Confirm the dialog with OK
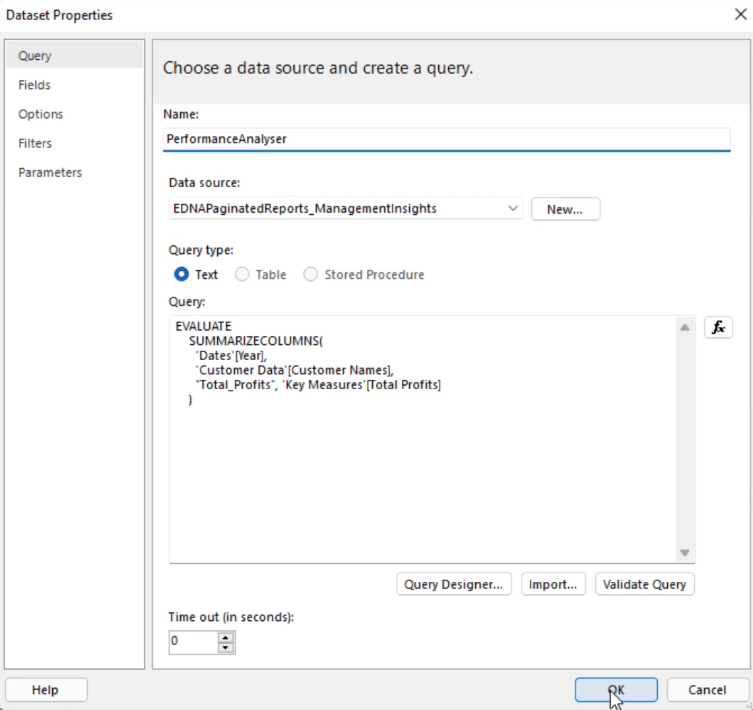753x710 pixels. [616, 690]
